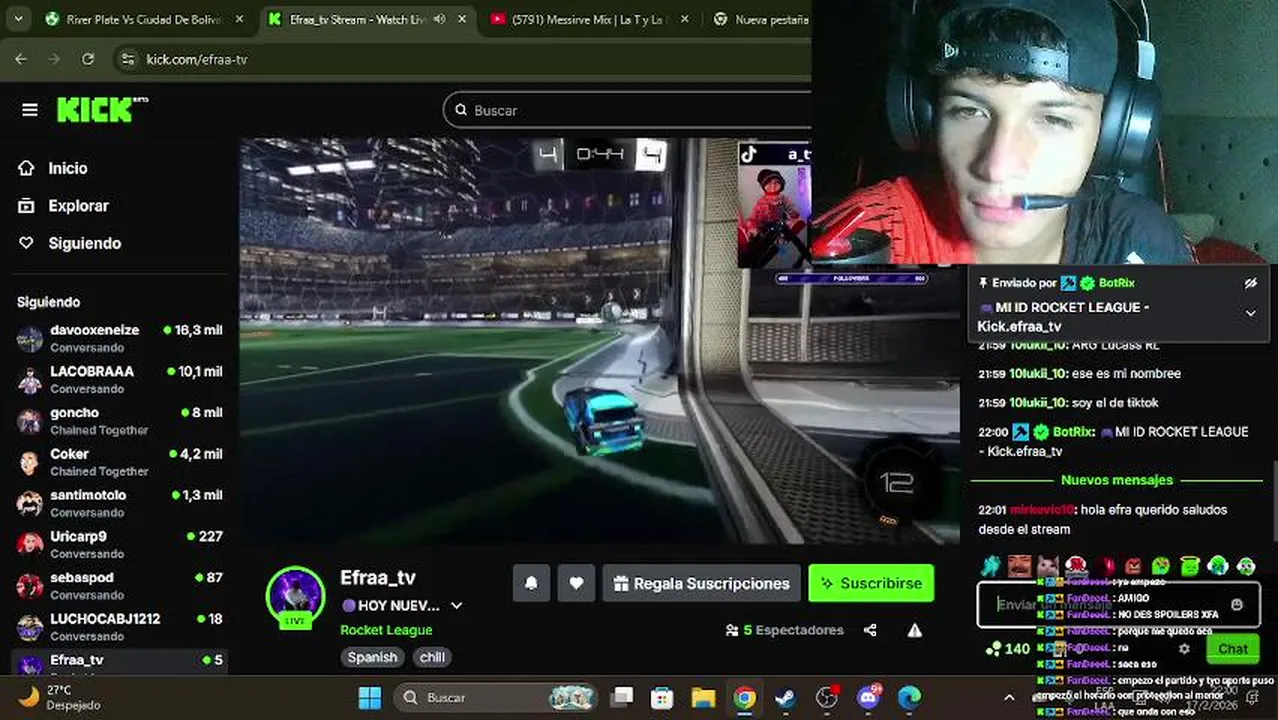Open the emoji picker in chat input
Screen dimensions: 1278x720
[x=1237, y=605]
